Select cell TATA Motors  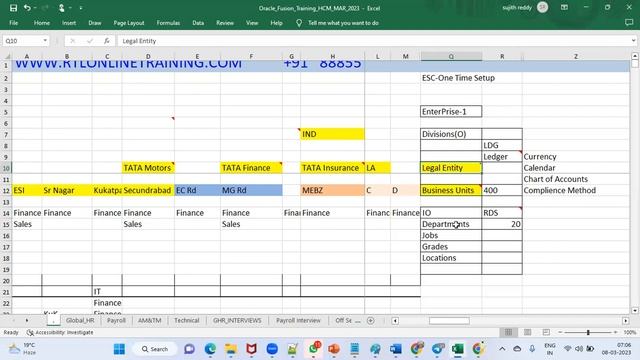tap(148, 168)
